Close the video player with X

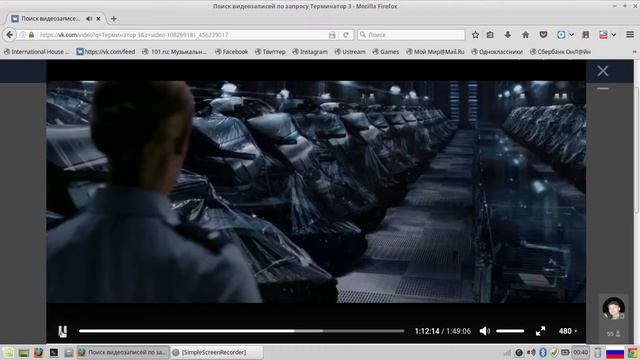point(603,71)
